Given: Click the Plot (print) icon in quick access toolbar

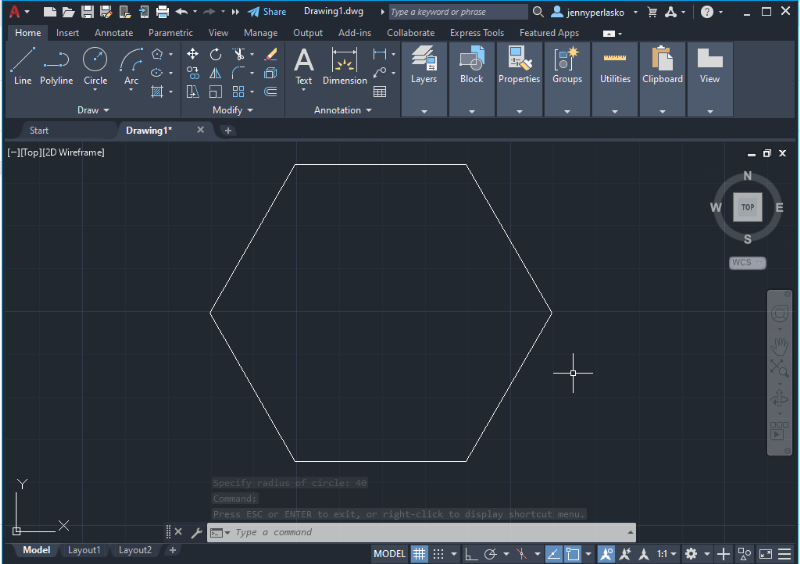Looking at the screenshot, I should 163,12.
